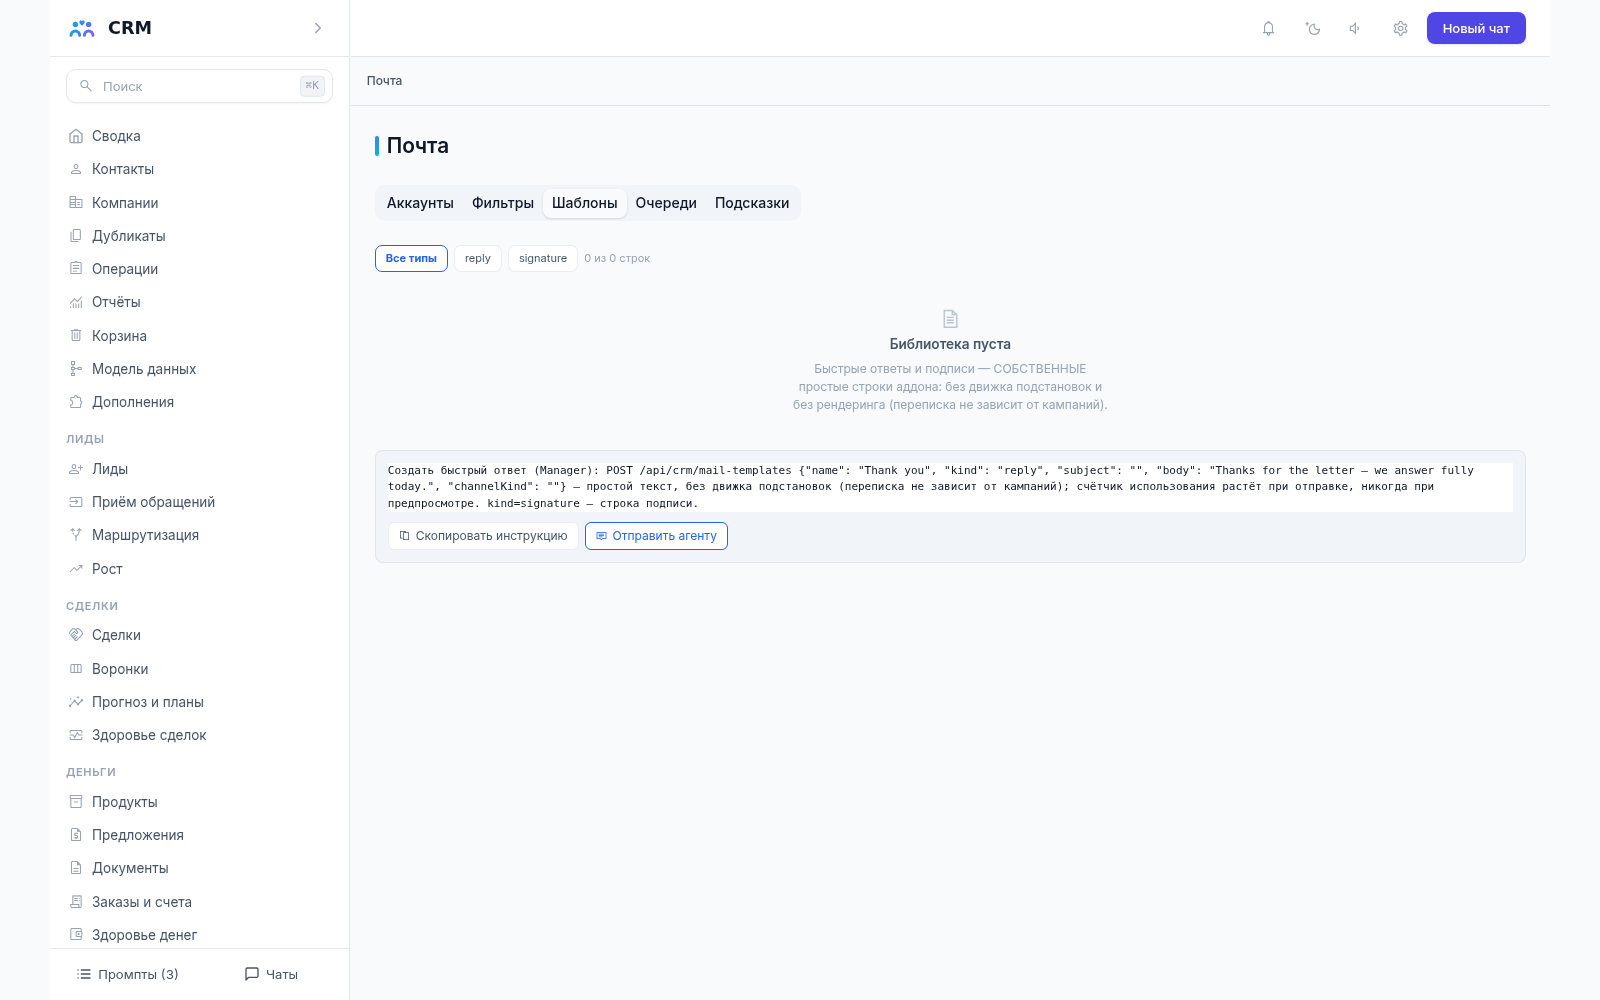Collapse the CRM sidebar chevron
The height and width of the screenshot is (1000, 1600).
[x=318, y=28]
